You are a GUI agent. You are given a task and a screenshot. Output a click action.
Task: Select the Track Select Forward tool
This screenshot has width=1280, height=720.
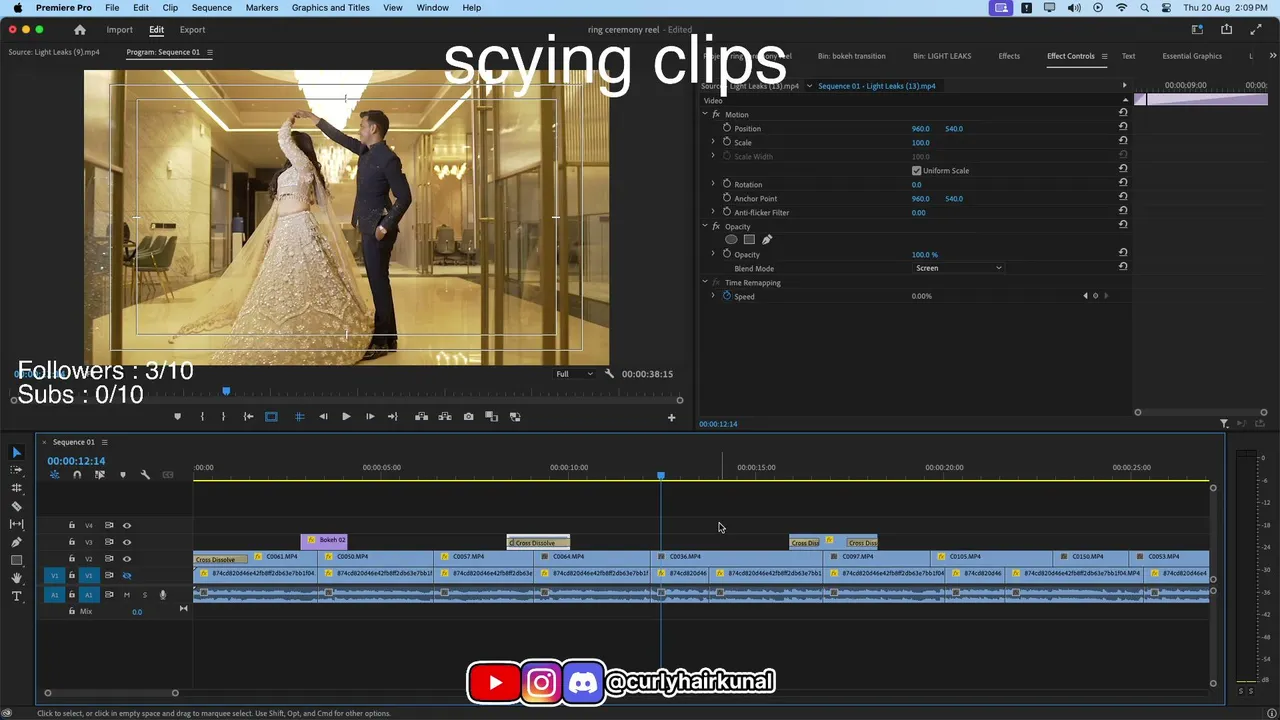[16, 470]
